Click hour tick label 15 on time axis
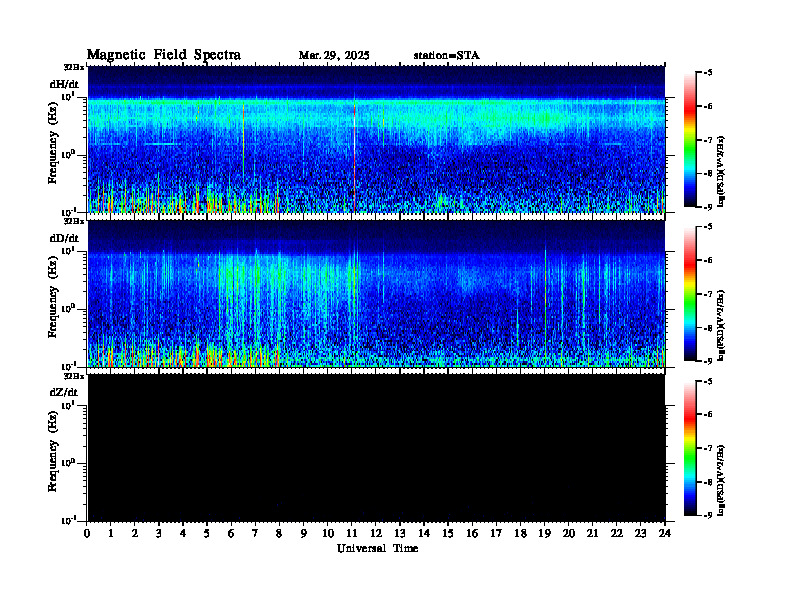This screenshot has height=612, width=792. (x=449, y=534)
